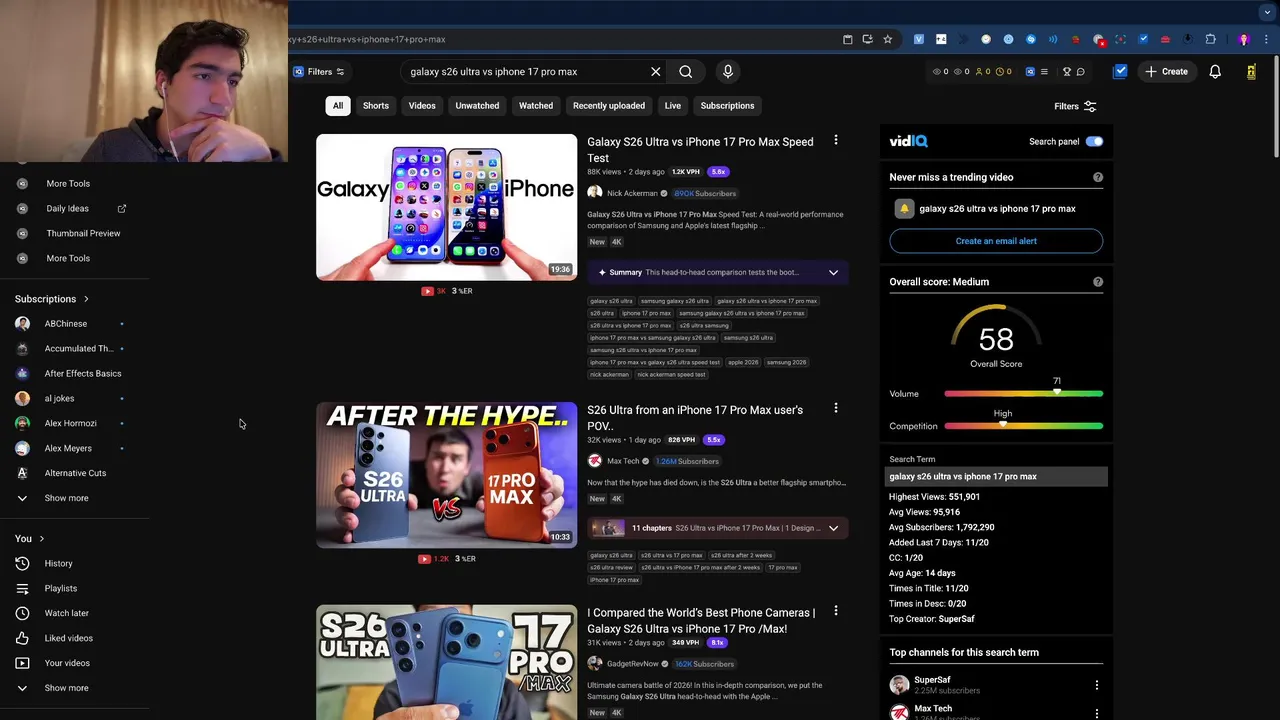Open the Galaxy S26 Ultra Speed Test thumbnail

[447, 207]
